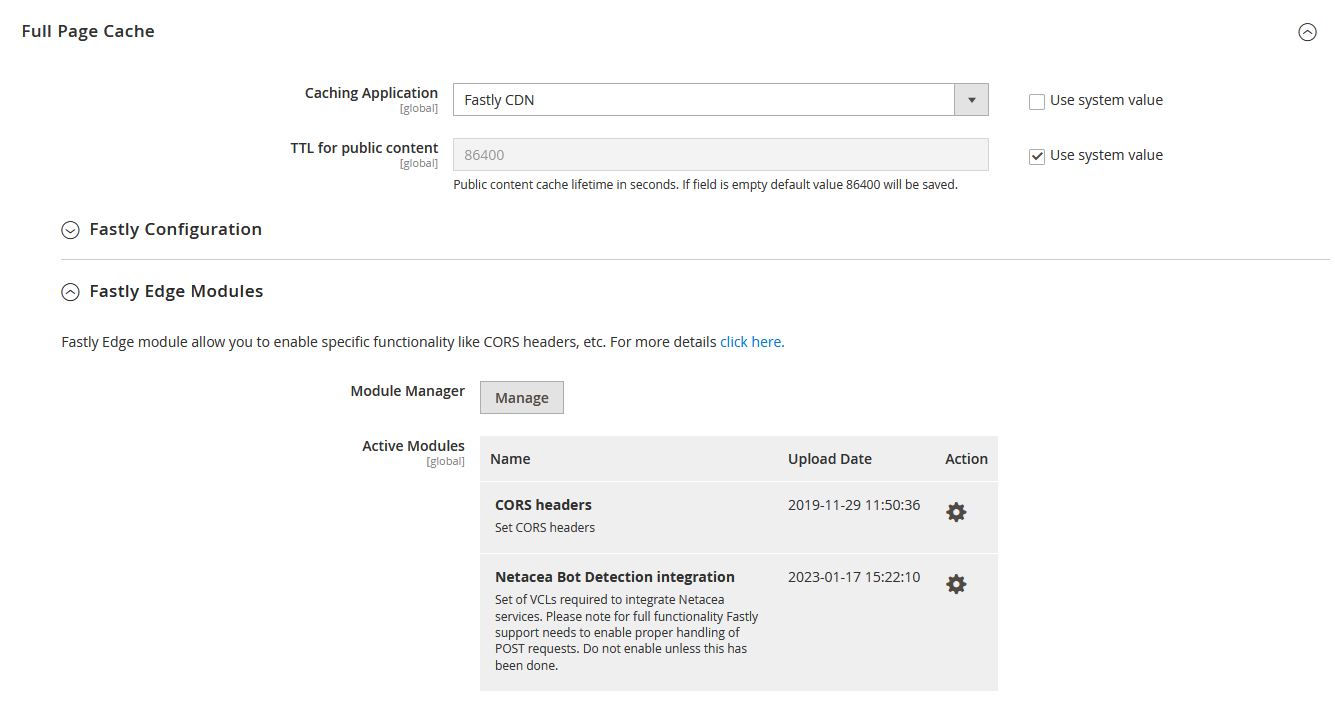Click the Full Page Cache heading
Image resolution: width=1335 pixels, height=714 pixels.
click(88, 32)
